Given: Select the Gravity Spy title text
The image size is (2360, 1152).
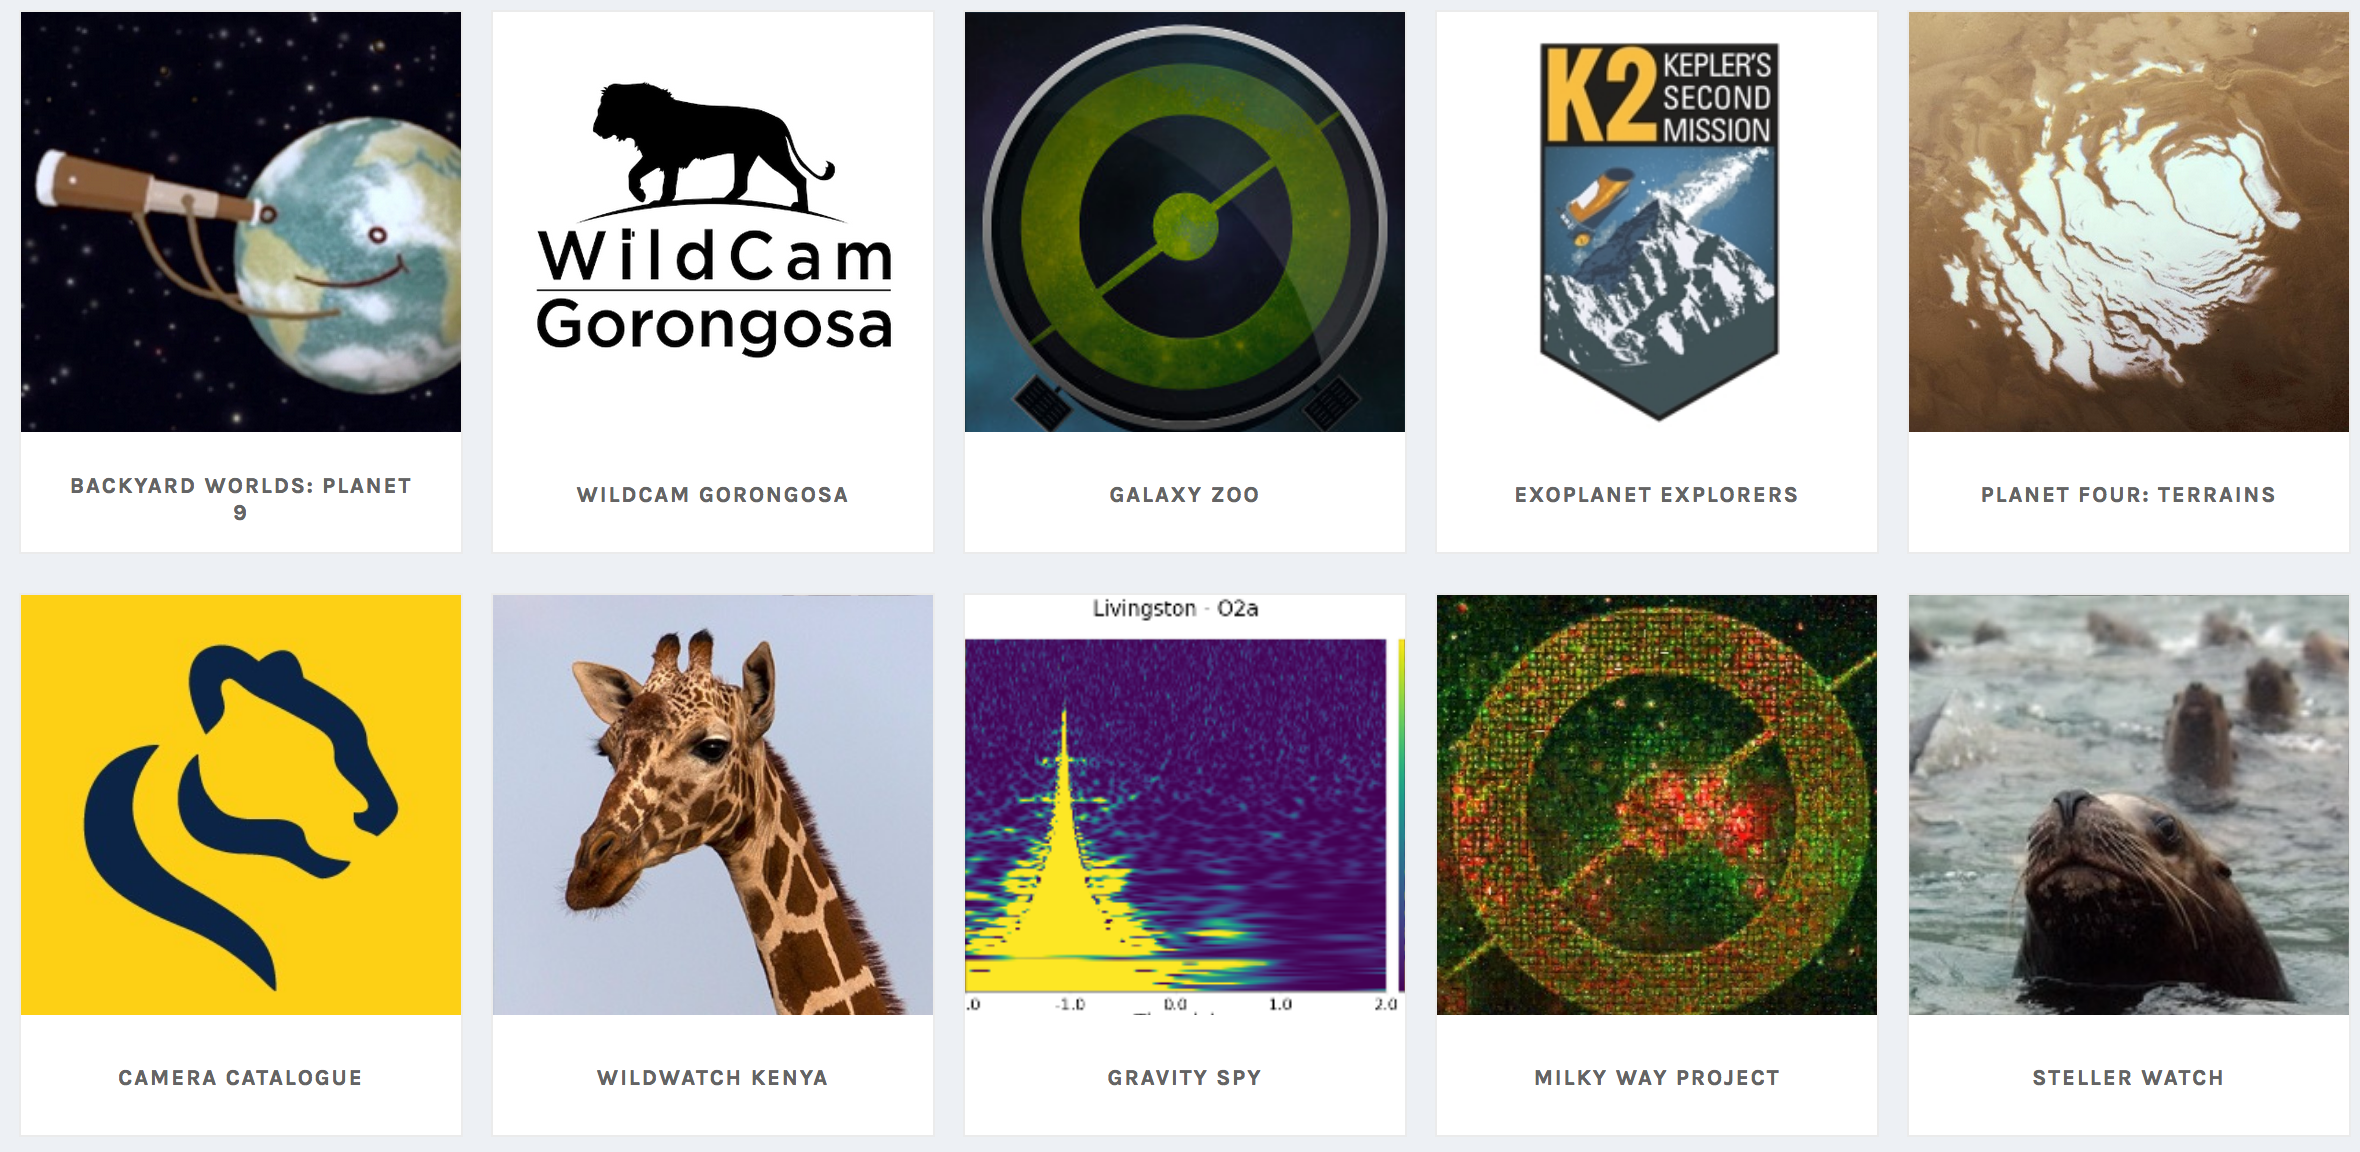Looking at the screenshot, I should [1185, 1078].
